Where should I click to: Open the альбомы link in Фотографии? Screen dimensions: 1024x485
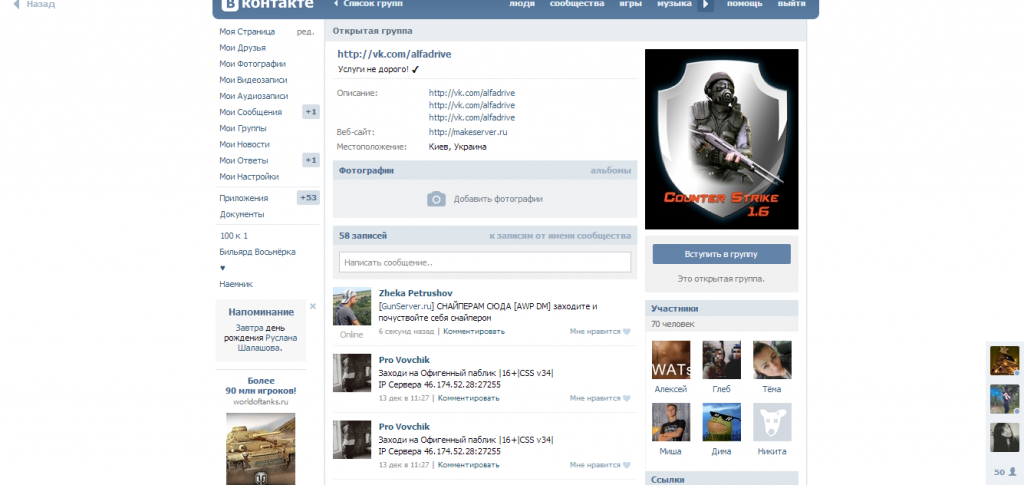(x=610, y=171)
